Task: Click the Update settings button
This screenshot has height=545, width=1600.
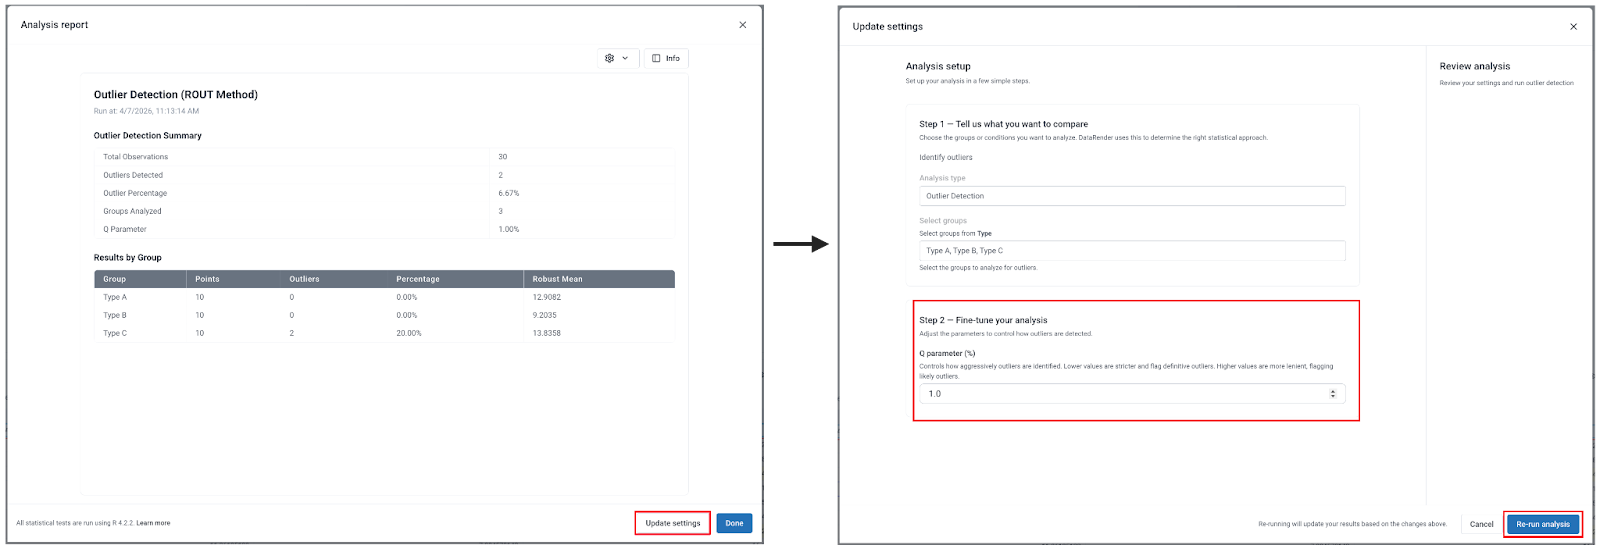Action: (672, 523)
